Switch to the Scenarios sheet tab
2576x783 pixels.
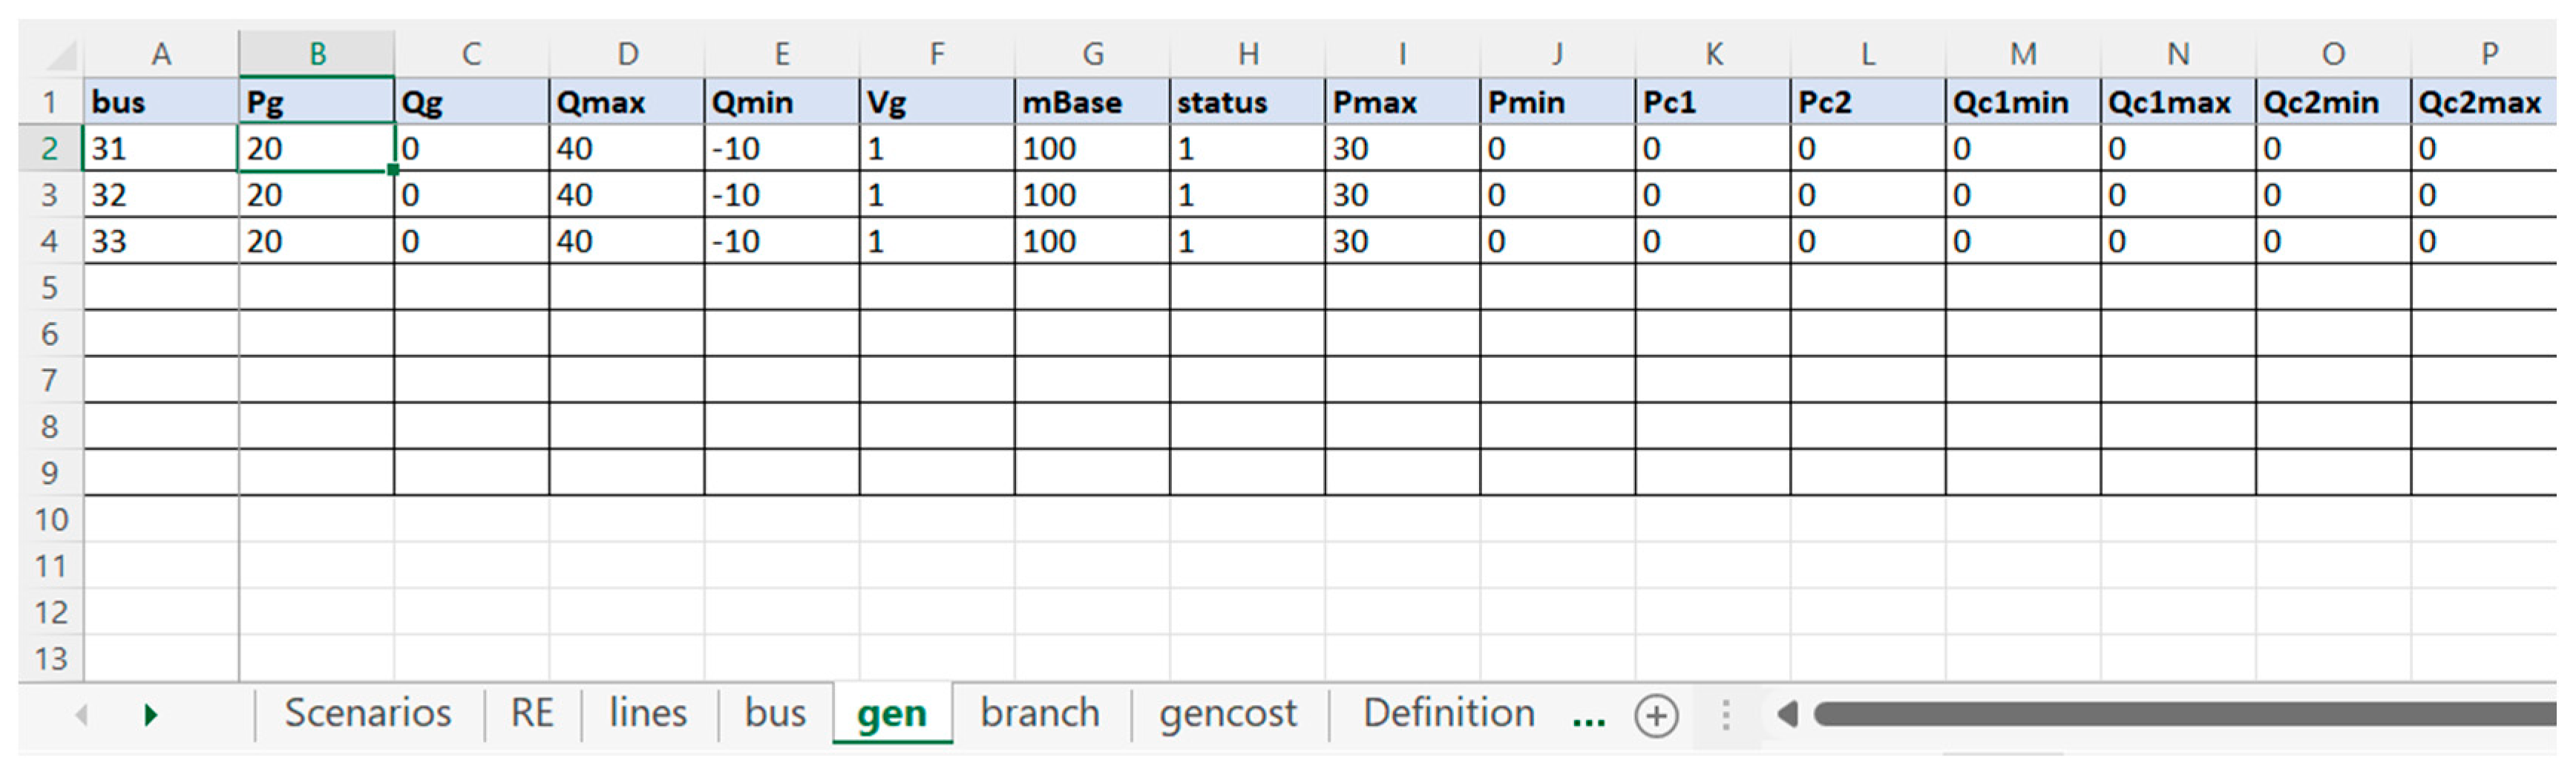click(367, 714)
